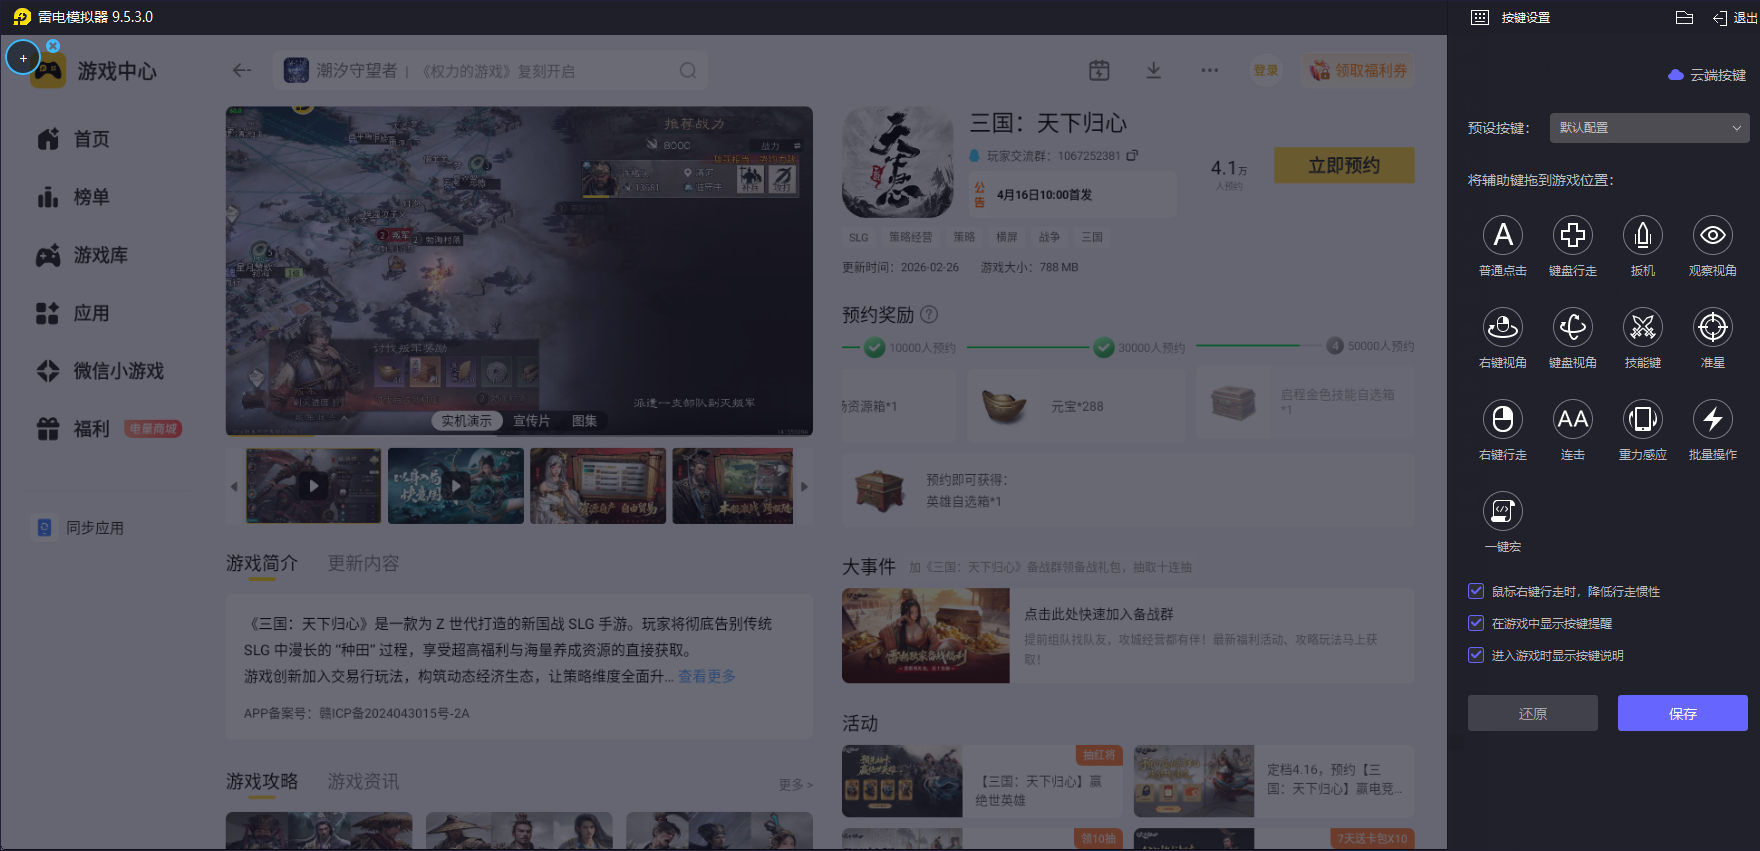The height and width of the screenshot is (851, 1760).
Task: Show previous screenshot thumbnails with left arrow
Action: [x=234, y=487]
